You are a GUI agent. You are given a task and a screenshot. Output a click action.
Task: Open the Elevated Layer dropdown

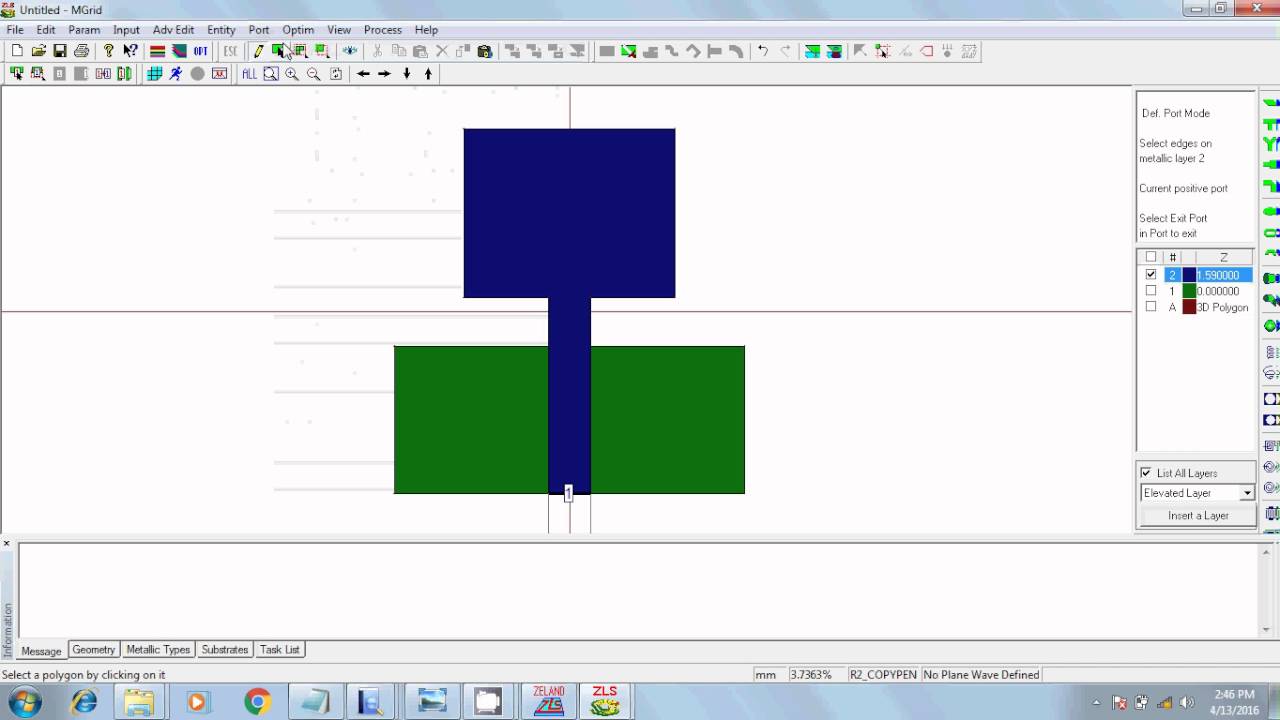[1247, 493]
